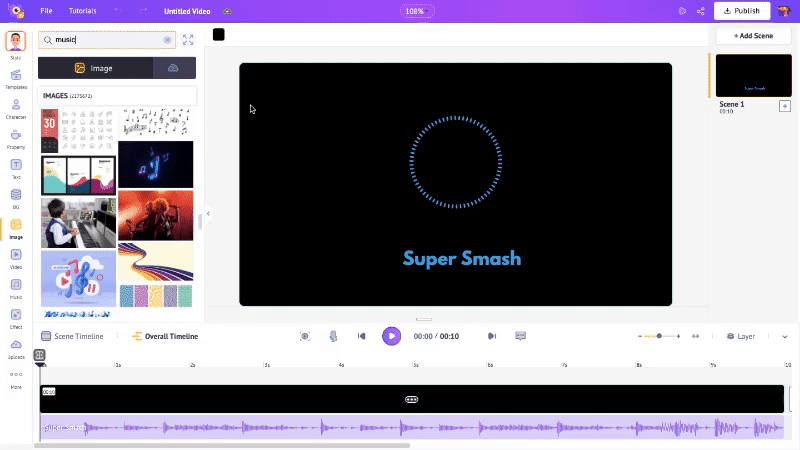
Task: Click the Add Scene button
Action: click(753, 35)
